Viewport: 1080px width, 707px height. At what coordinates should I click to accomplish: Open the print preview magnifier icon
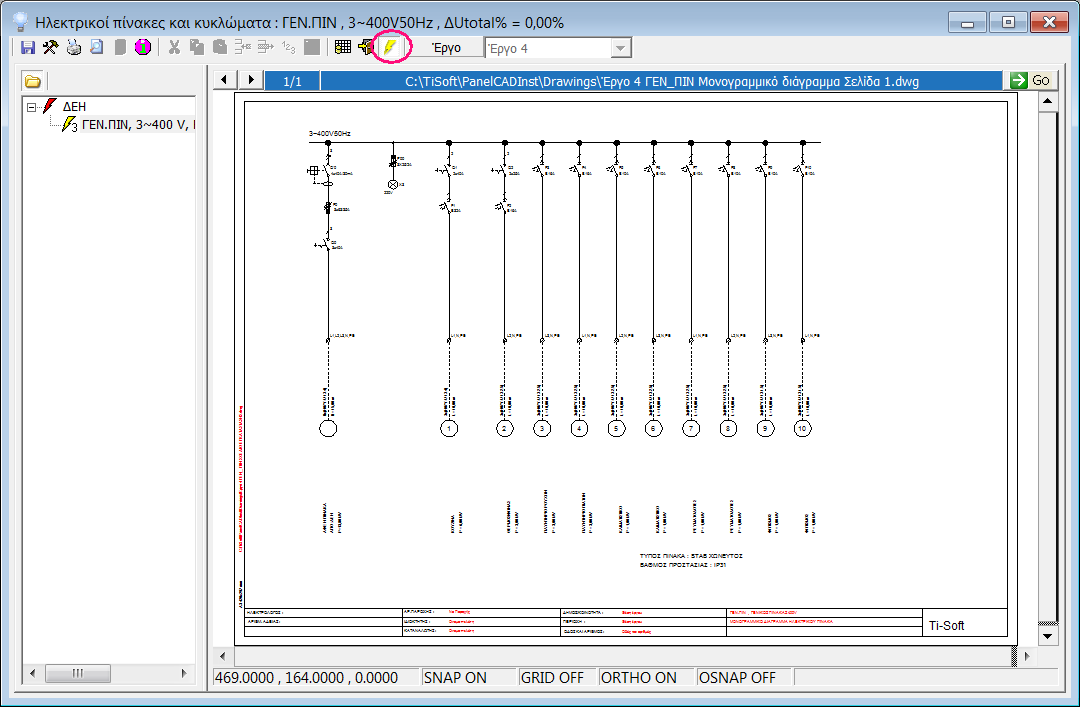pos(97,47)
